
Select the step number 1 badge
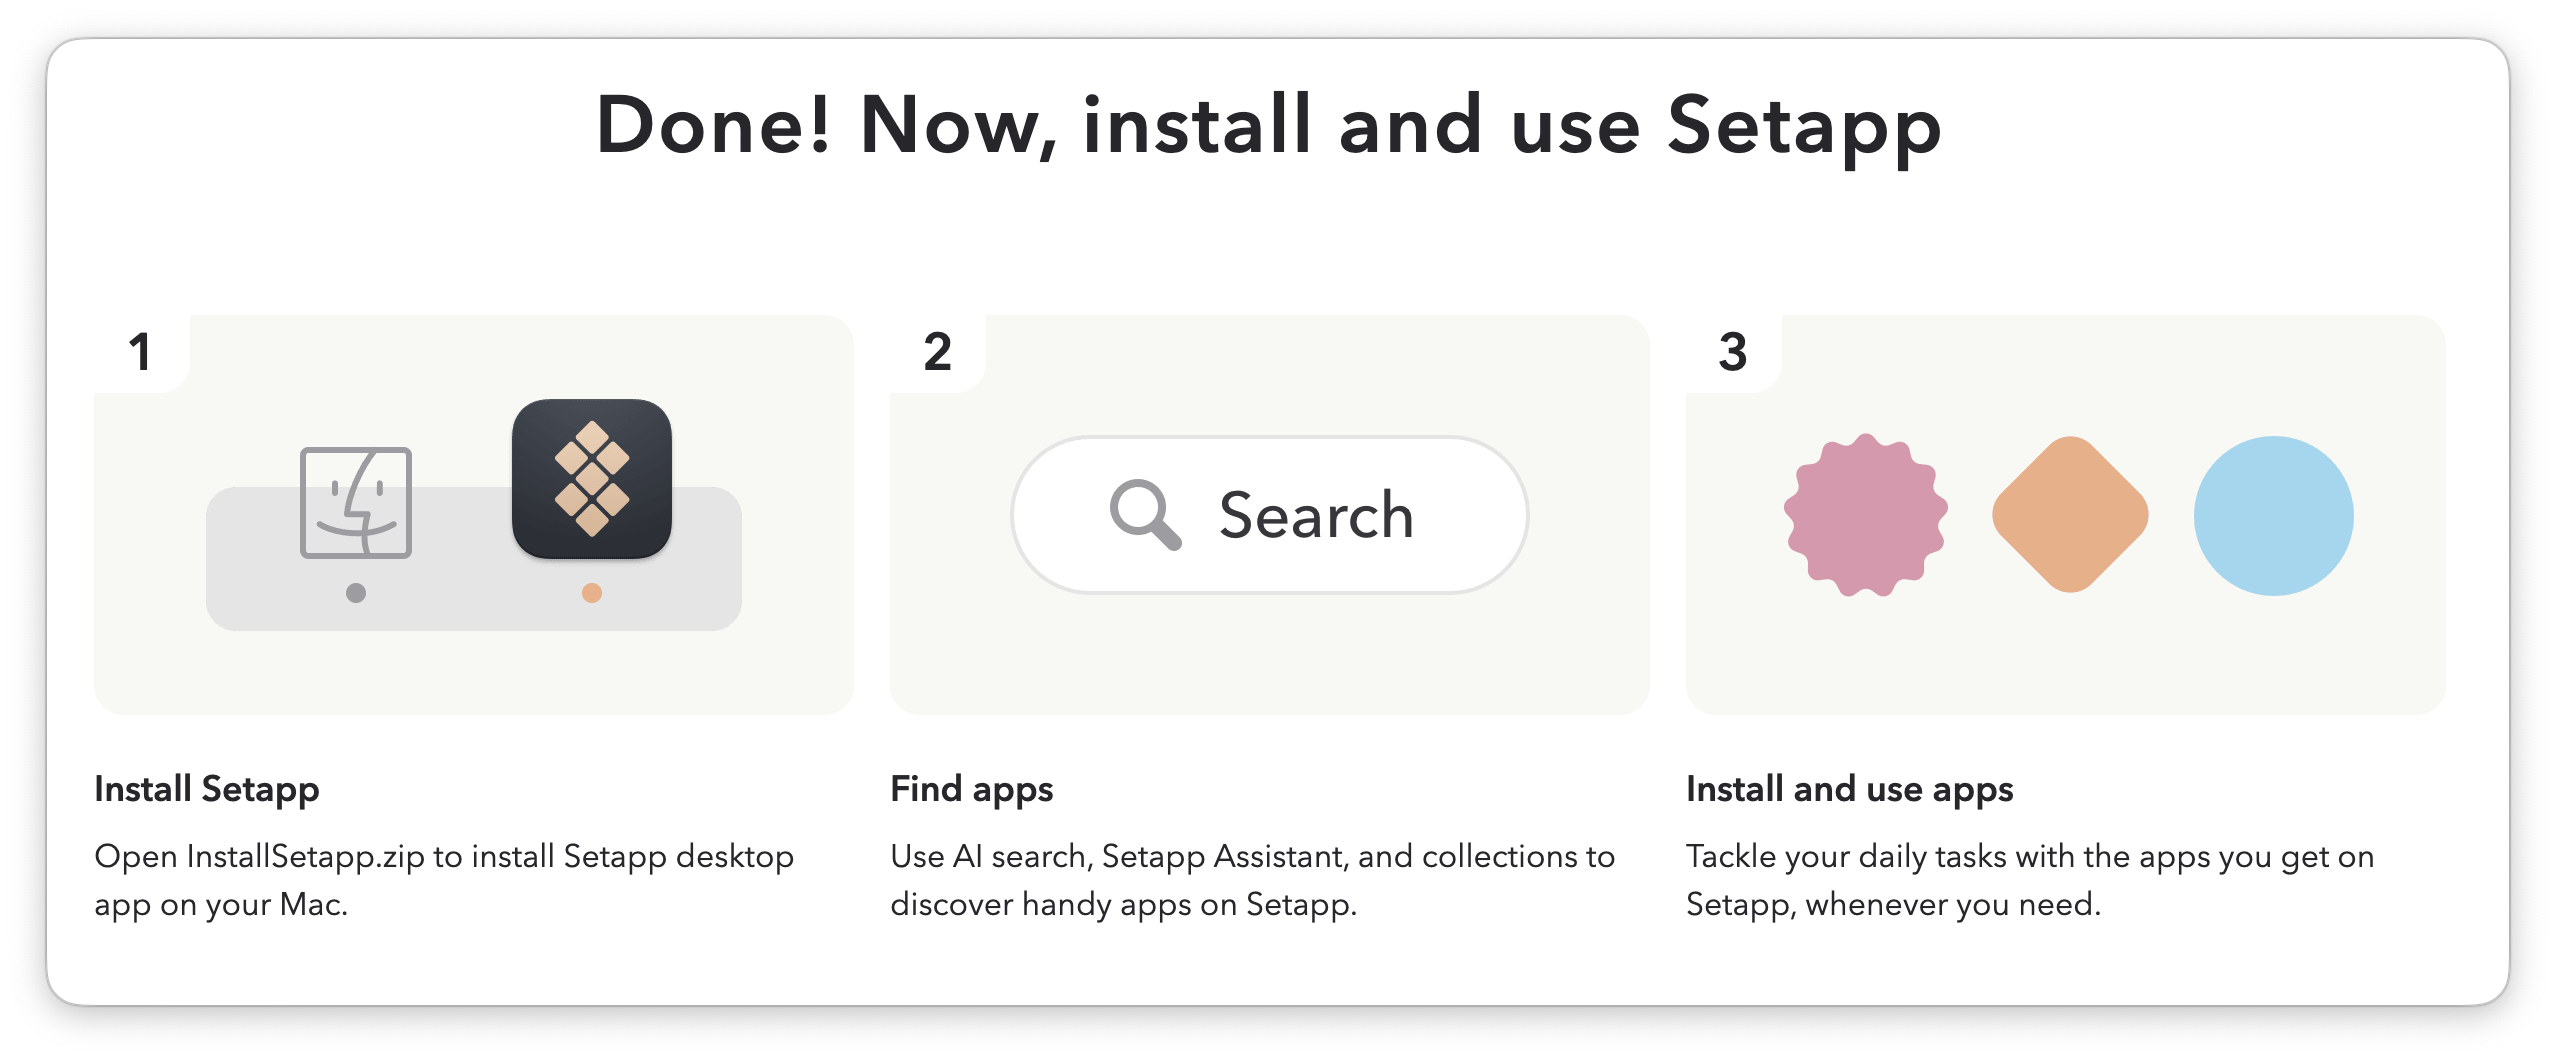point(140,352)
